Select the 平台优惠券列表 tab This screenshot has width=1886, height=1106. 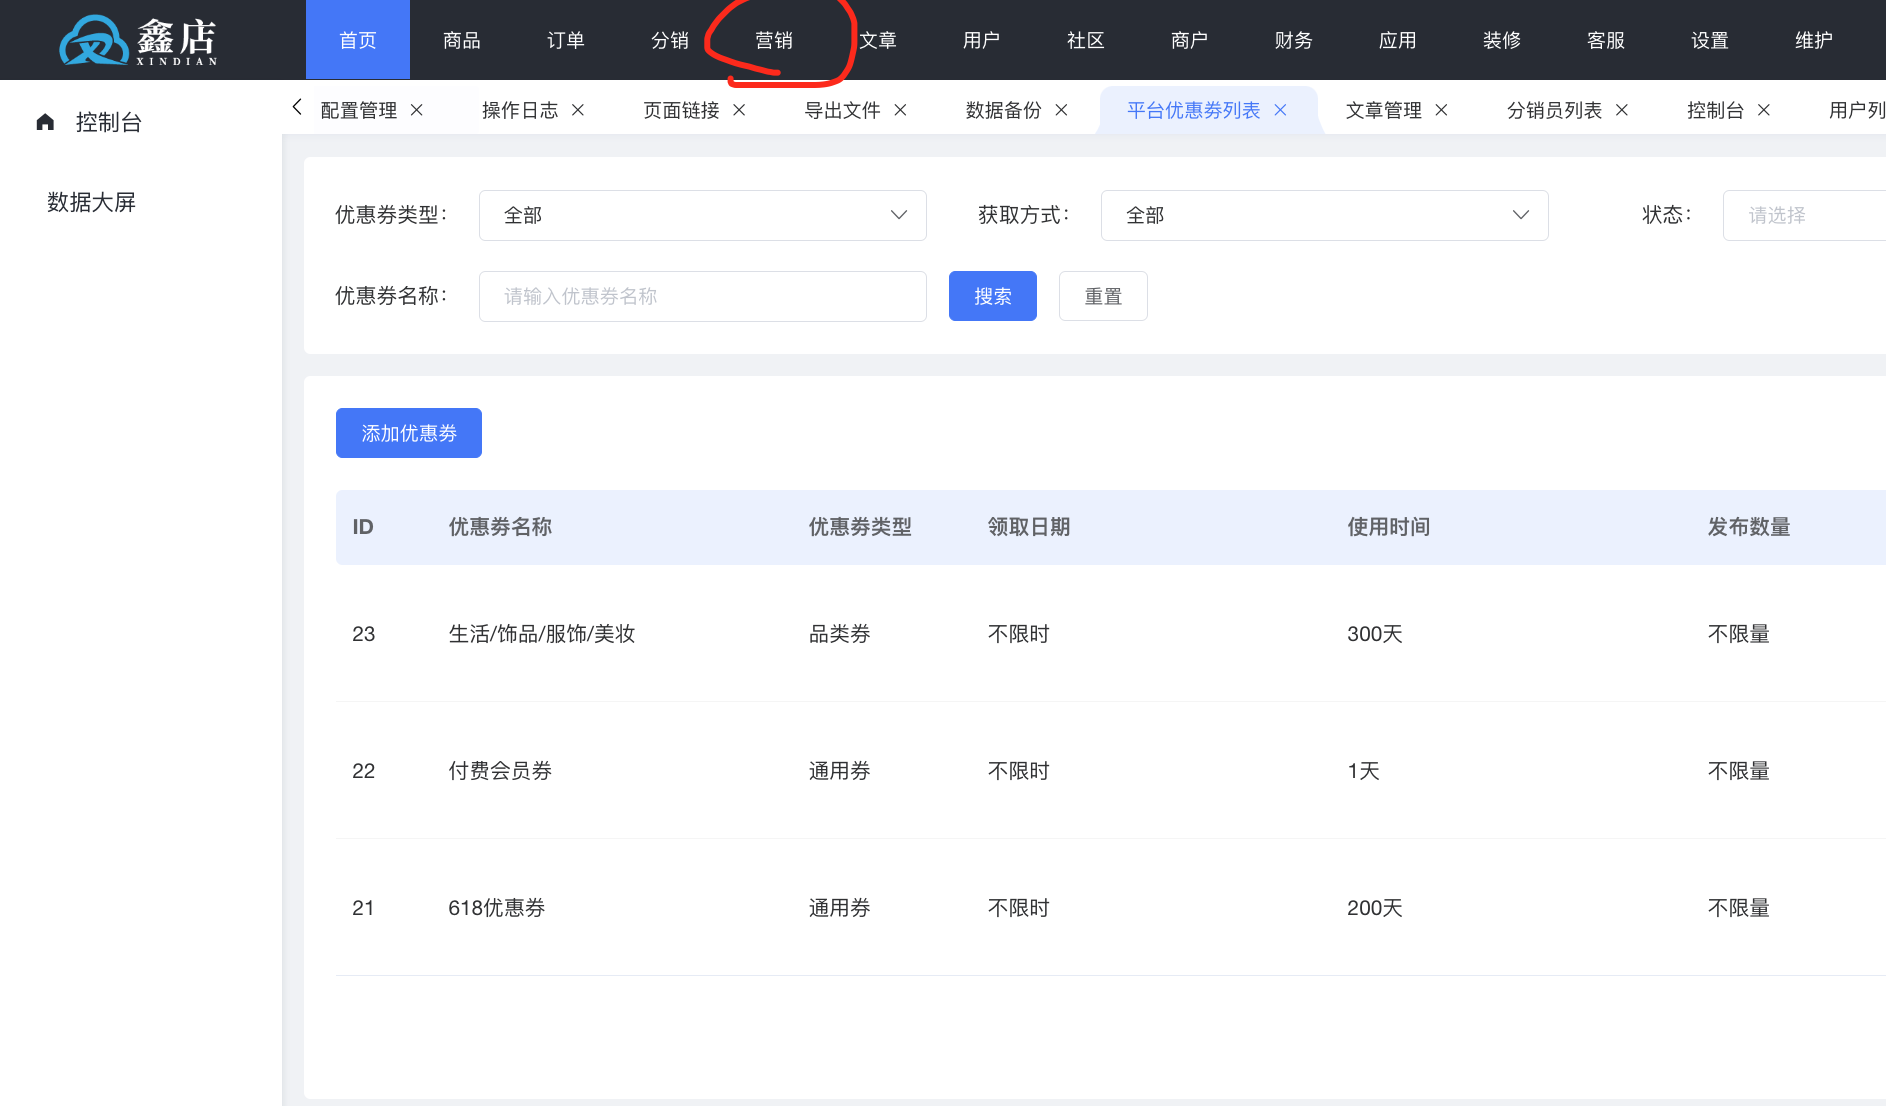pos(1193,110)
